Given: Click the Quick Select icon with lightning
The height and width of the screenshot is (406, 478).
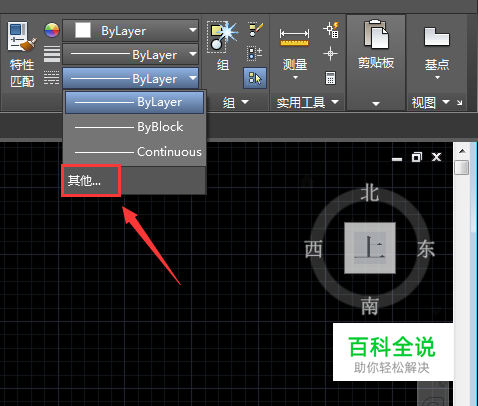Looking at the screenshot, I should pos(331,30).
